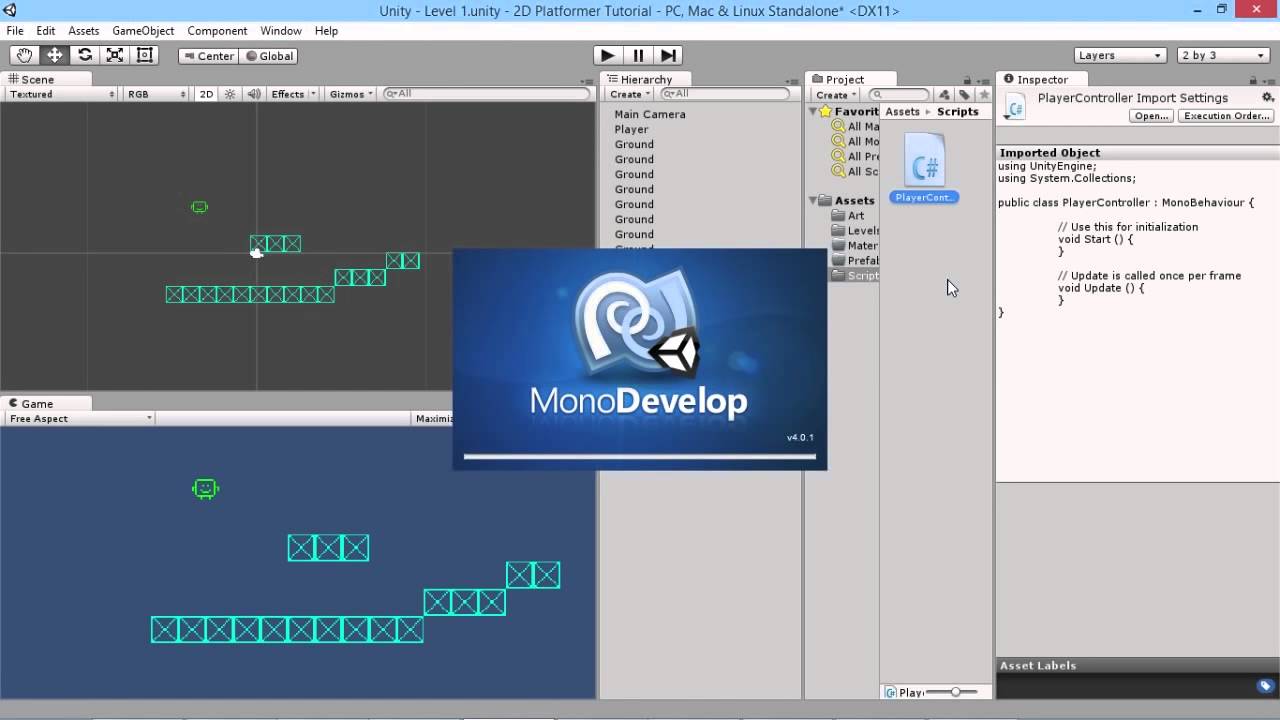Collapse the Assets folder tree
Screen dimensions: 1280x720
tap(813, 200)
